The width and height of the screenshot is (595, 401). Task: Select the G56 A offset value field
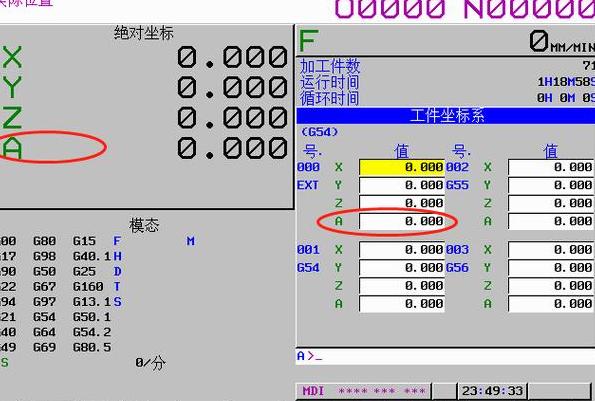[551, 304]
